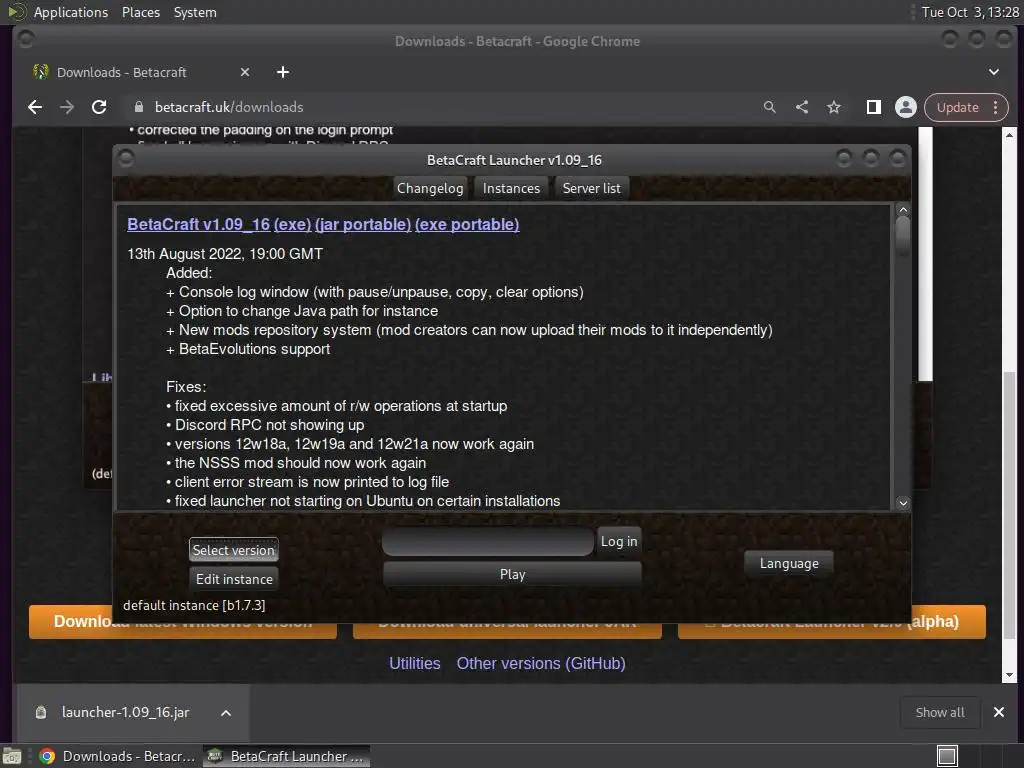Open the Chrome window menu button in titlebar

point(26,40)
